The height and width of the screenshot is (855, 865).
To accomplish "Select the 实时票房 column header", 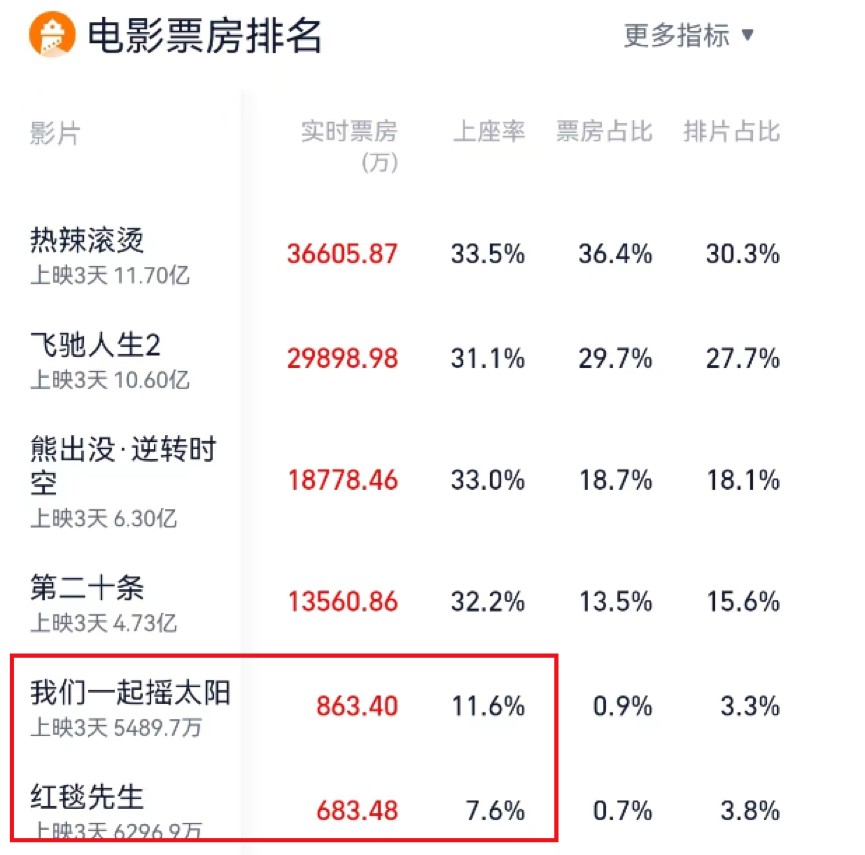I will (349, 146).
